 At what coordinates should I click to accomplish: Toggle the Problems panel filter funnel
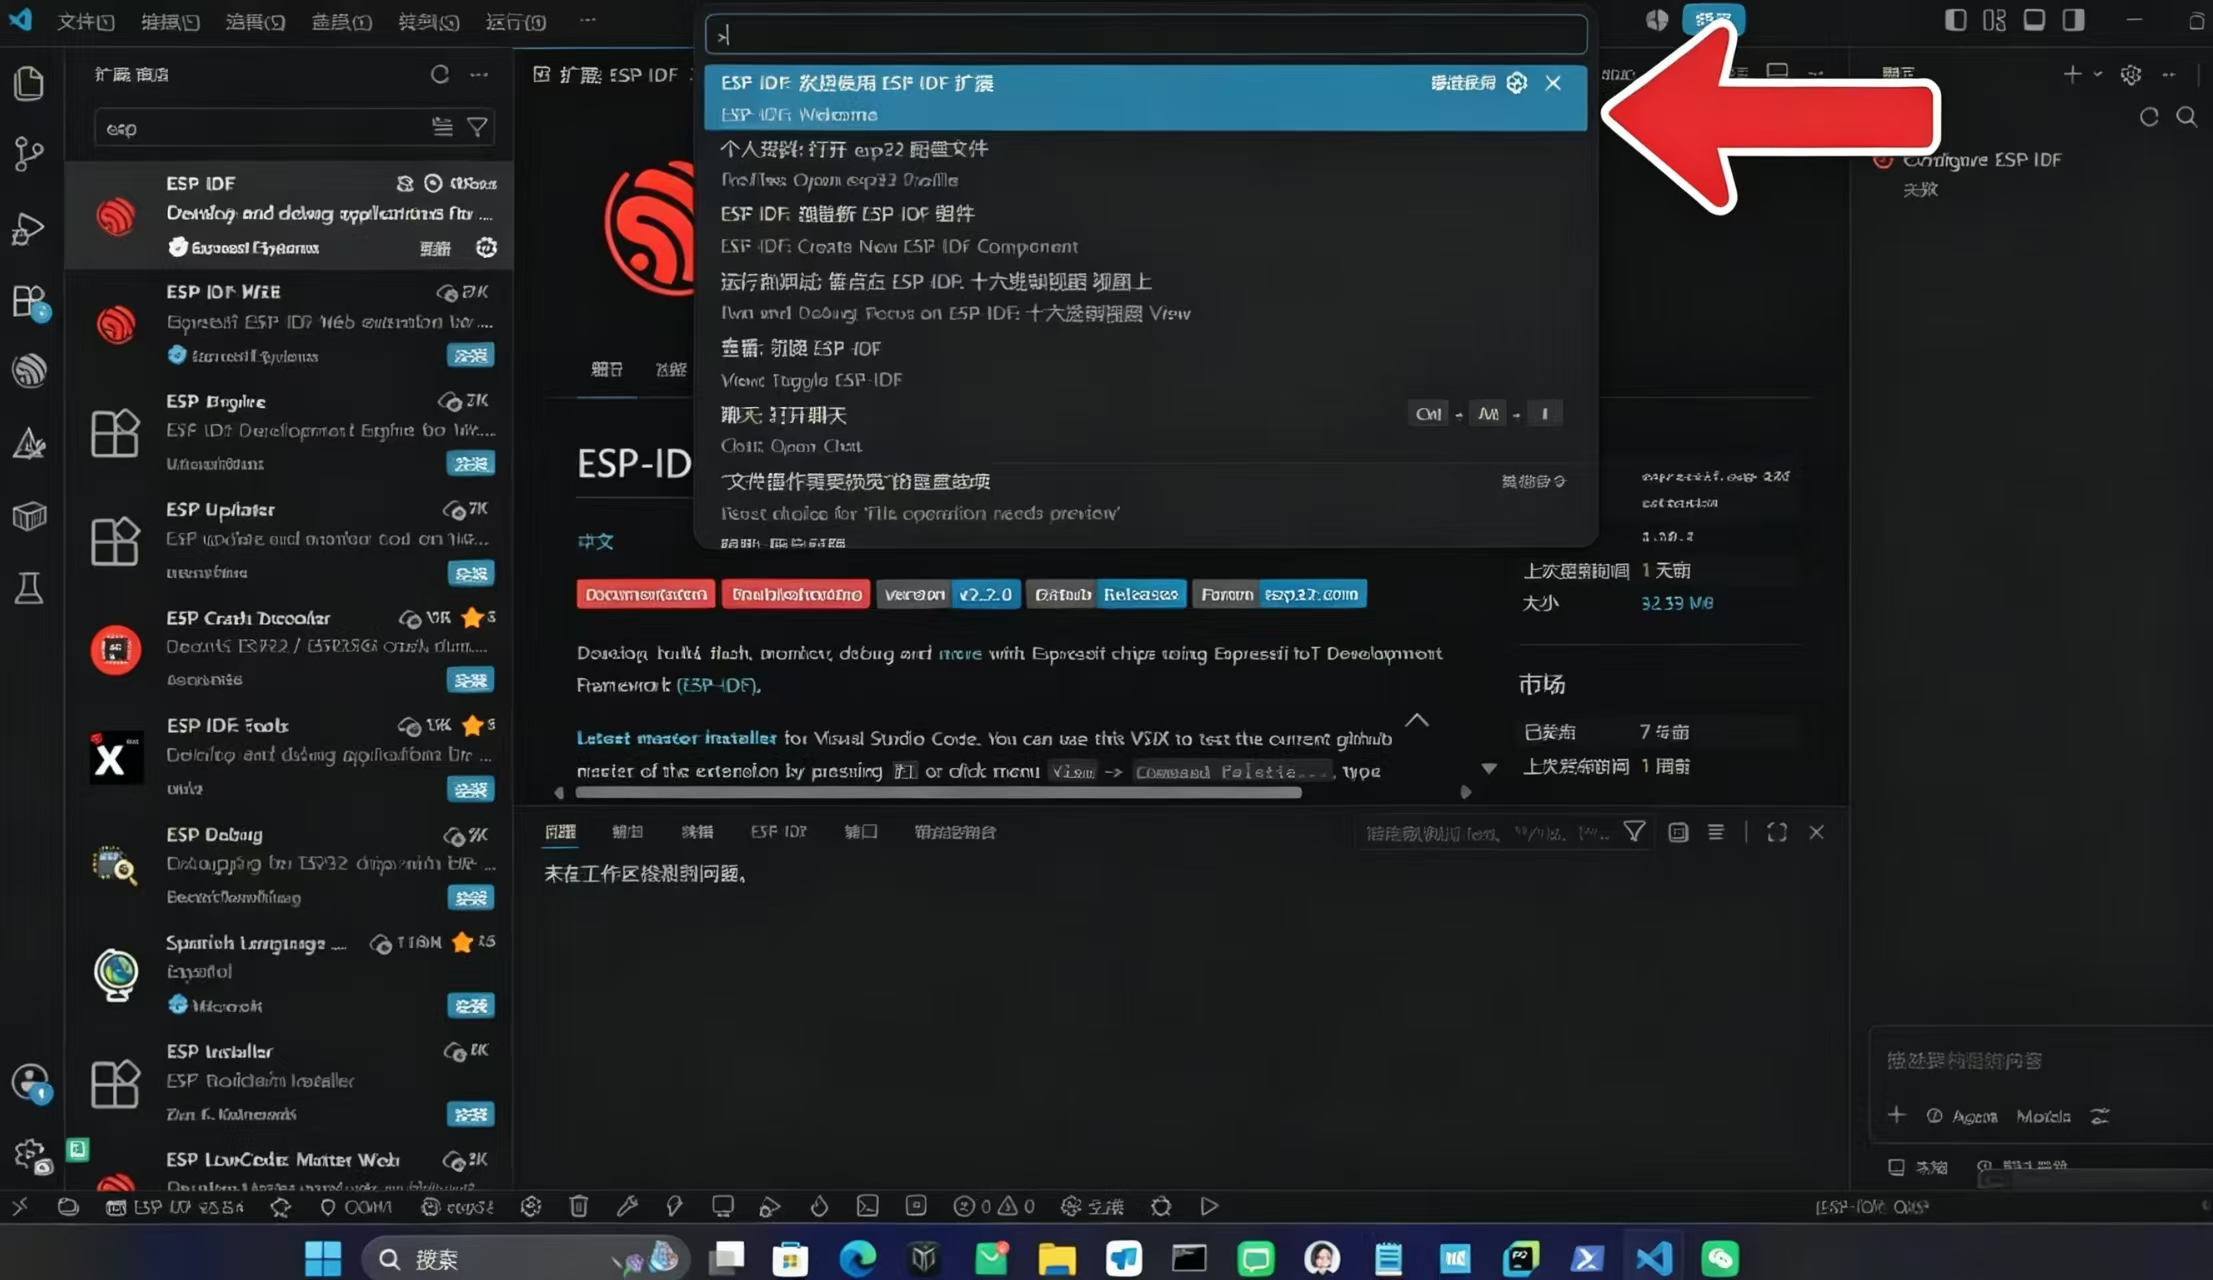[1635, 832]
